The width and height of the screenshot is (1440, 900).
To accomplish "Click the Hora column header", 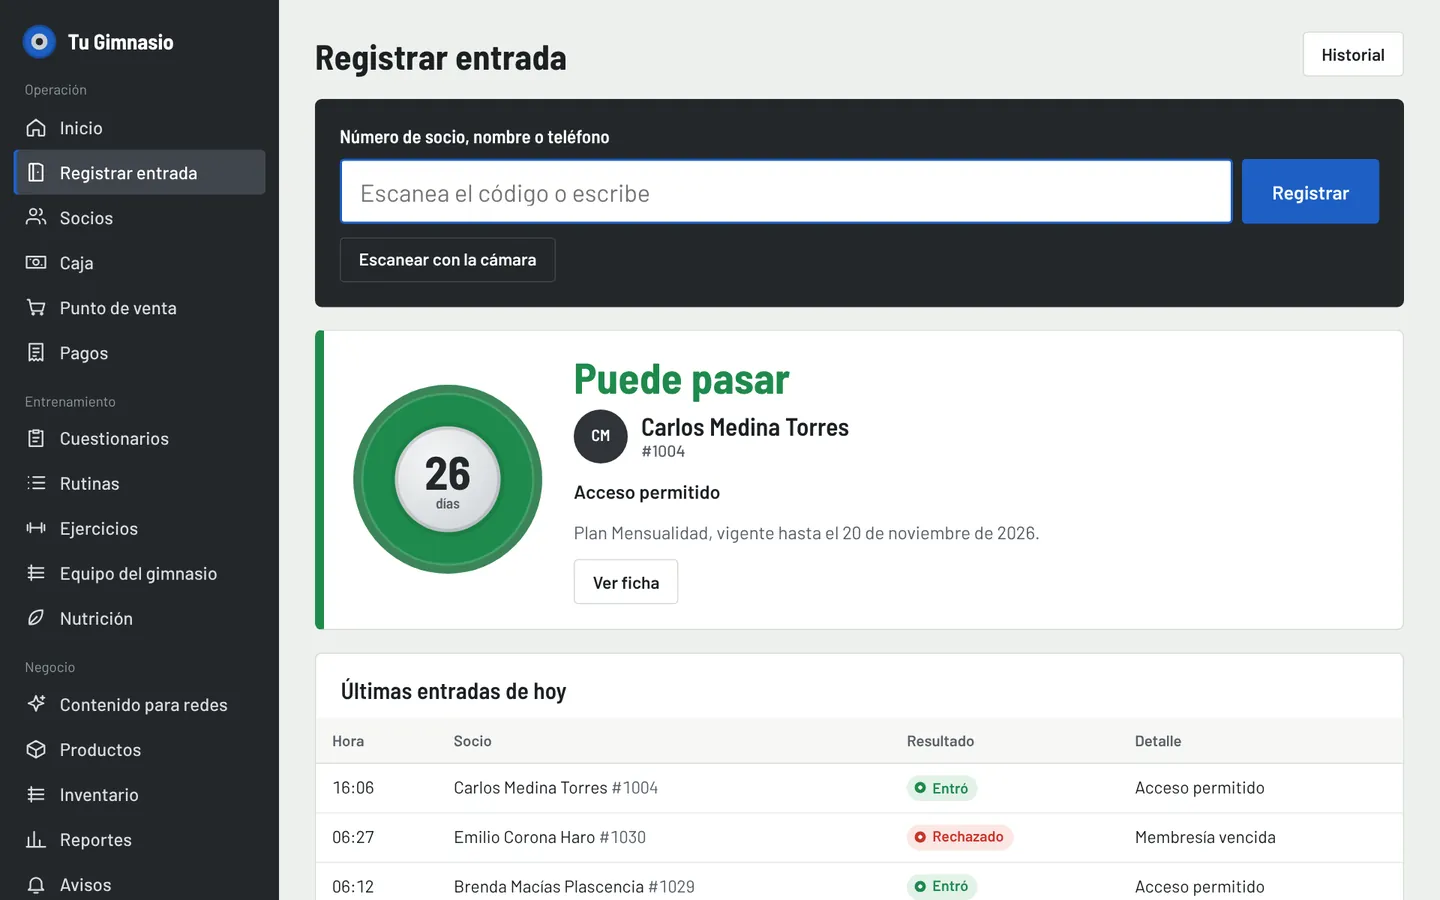I will click(348, 741).
